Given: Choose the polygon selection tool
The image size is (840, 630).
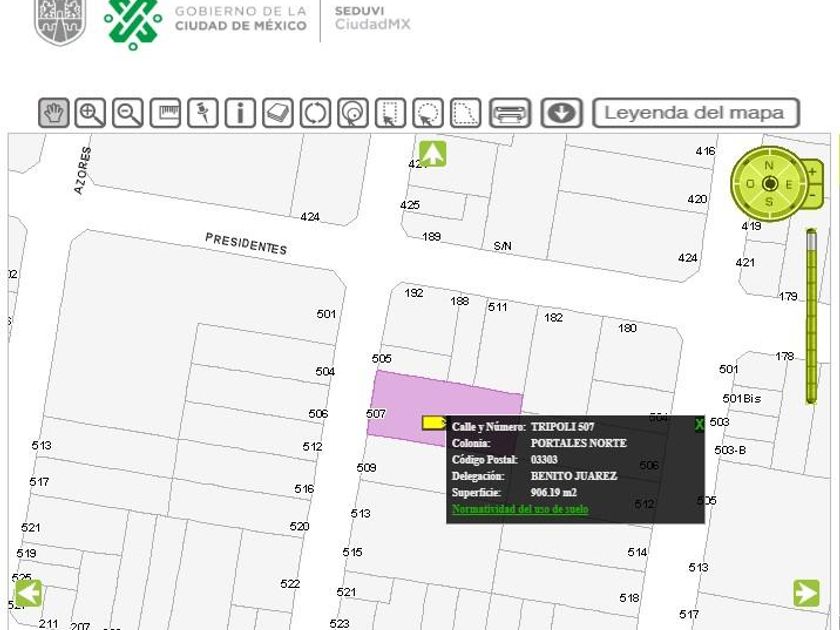Looking at the screenshot, I should point(465,113).
